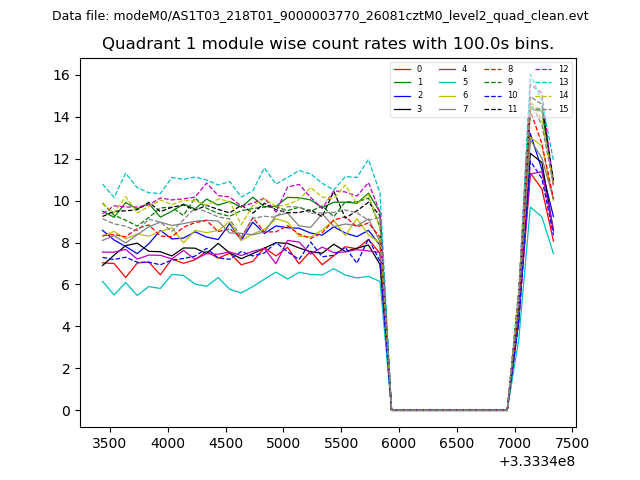Click the x-axis offset label +3.3334e8
The image size is (640, 480).
(536, 461)
